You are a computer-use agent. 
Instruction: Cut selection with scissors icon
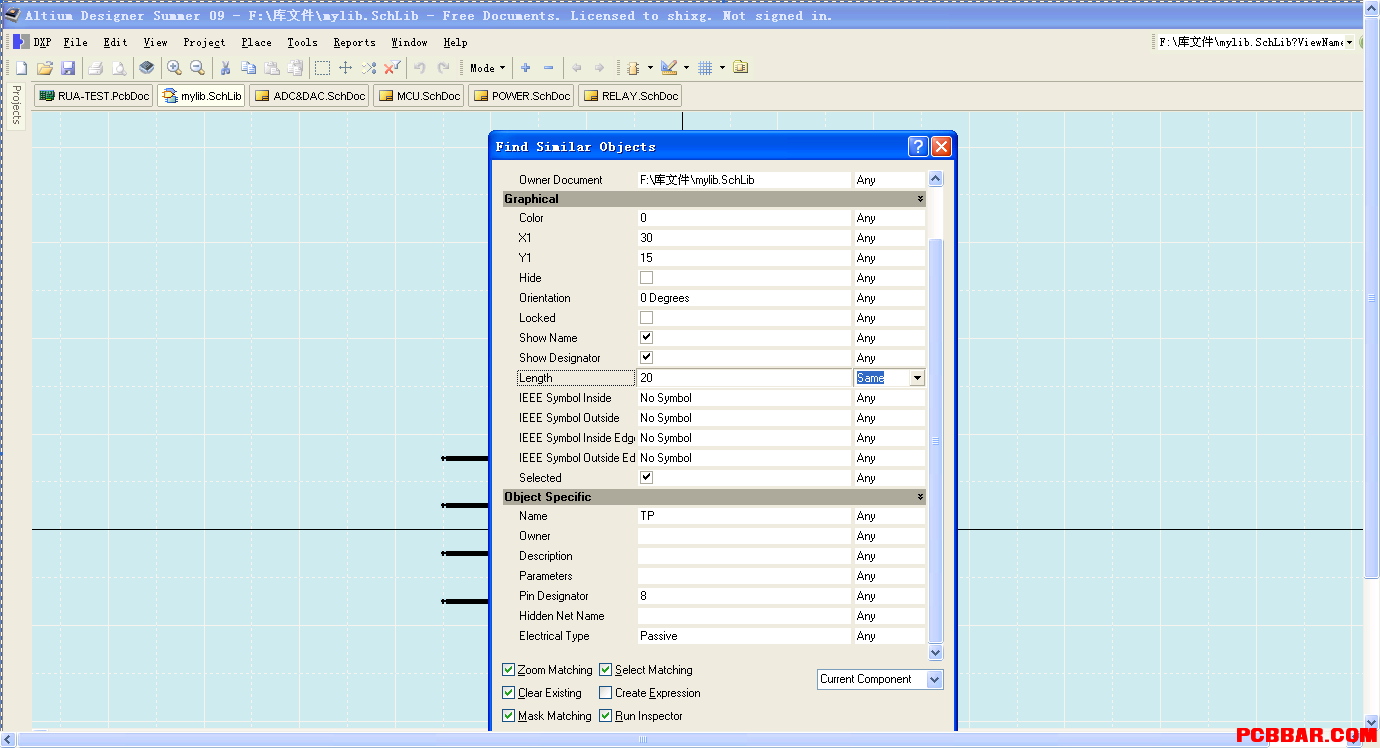pyautogui.click(x=226, y=68)
